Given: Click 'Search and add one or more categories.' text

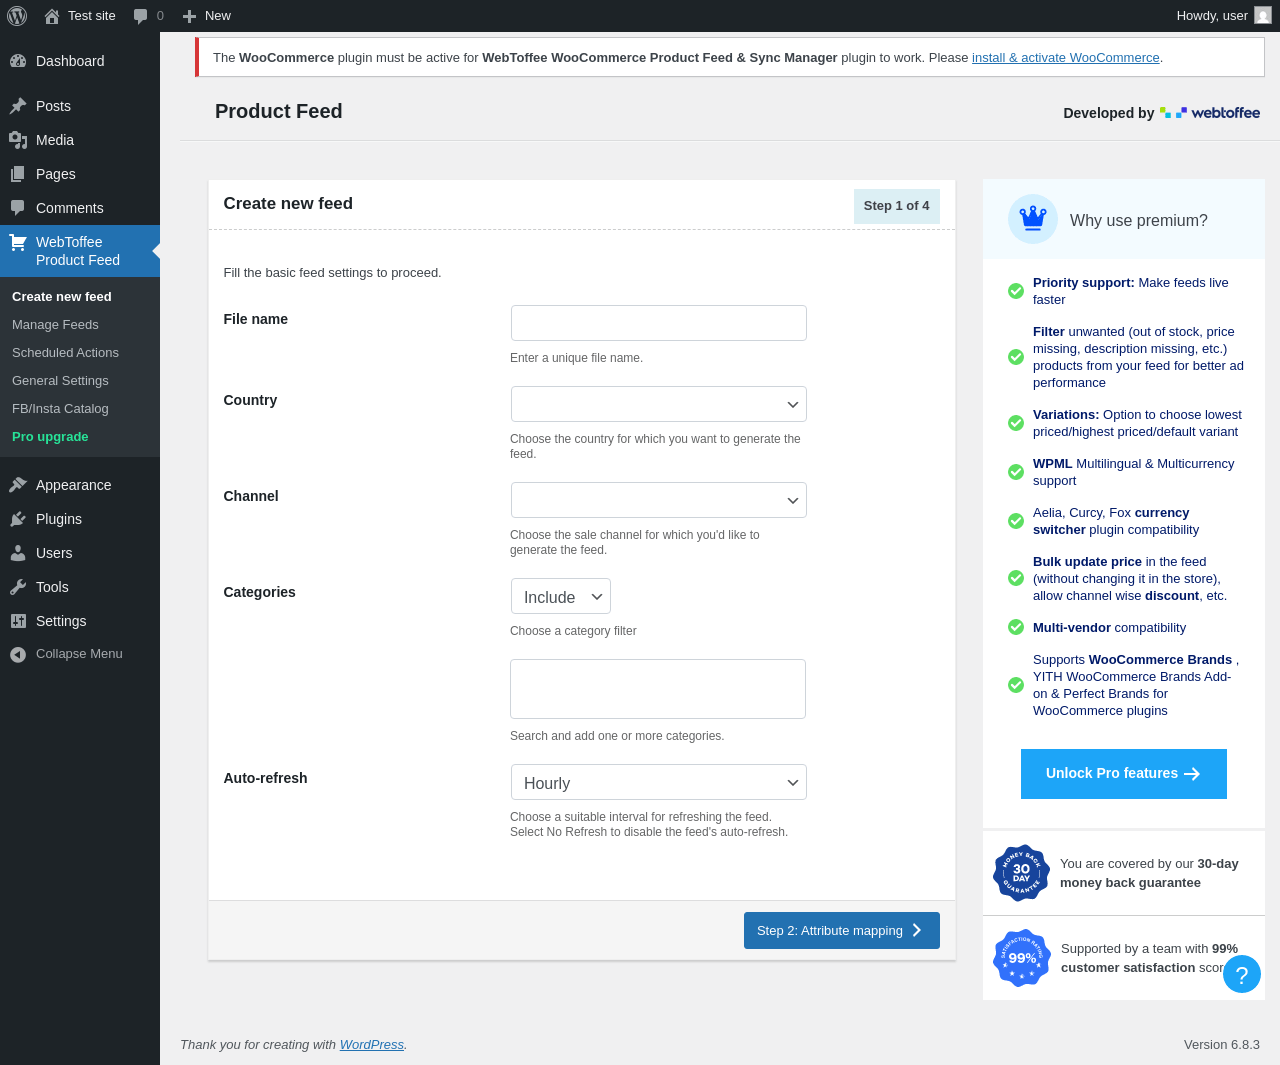Looking at the screenshot, I should pos(617,736).
